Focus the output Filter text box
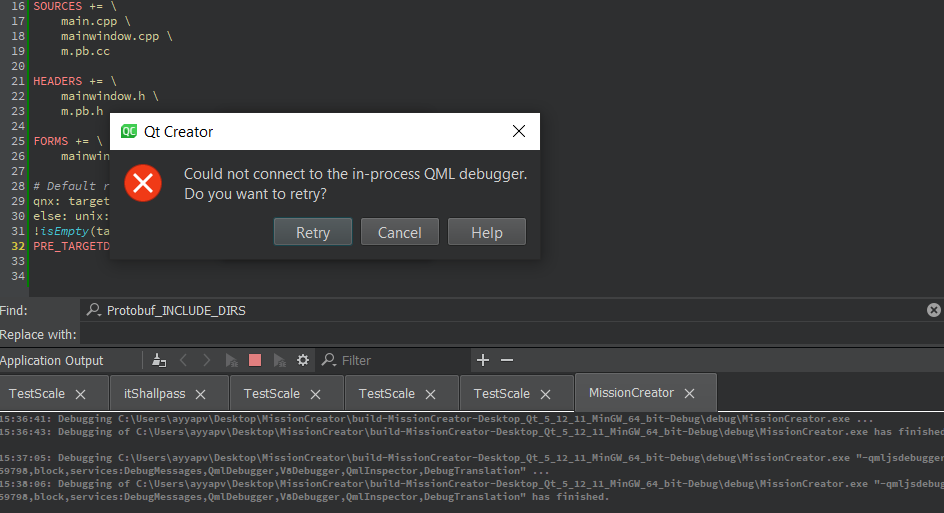This screenshot has width=944, height=513. 400,360
